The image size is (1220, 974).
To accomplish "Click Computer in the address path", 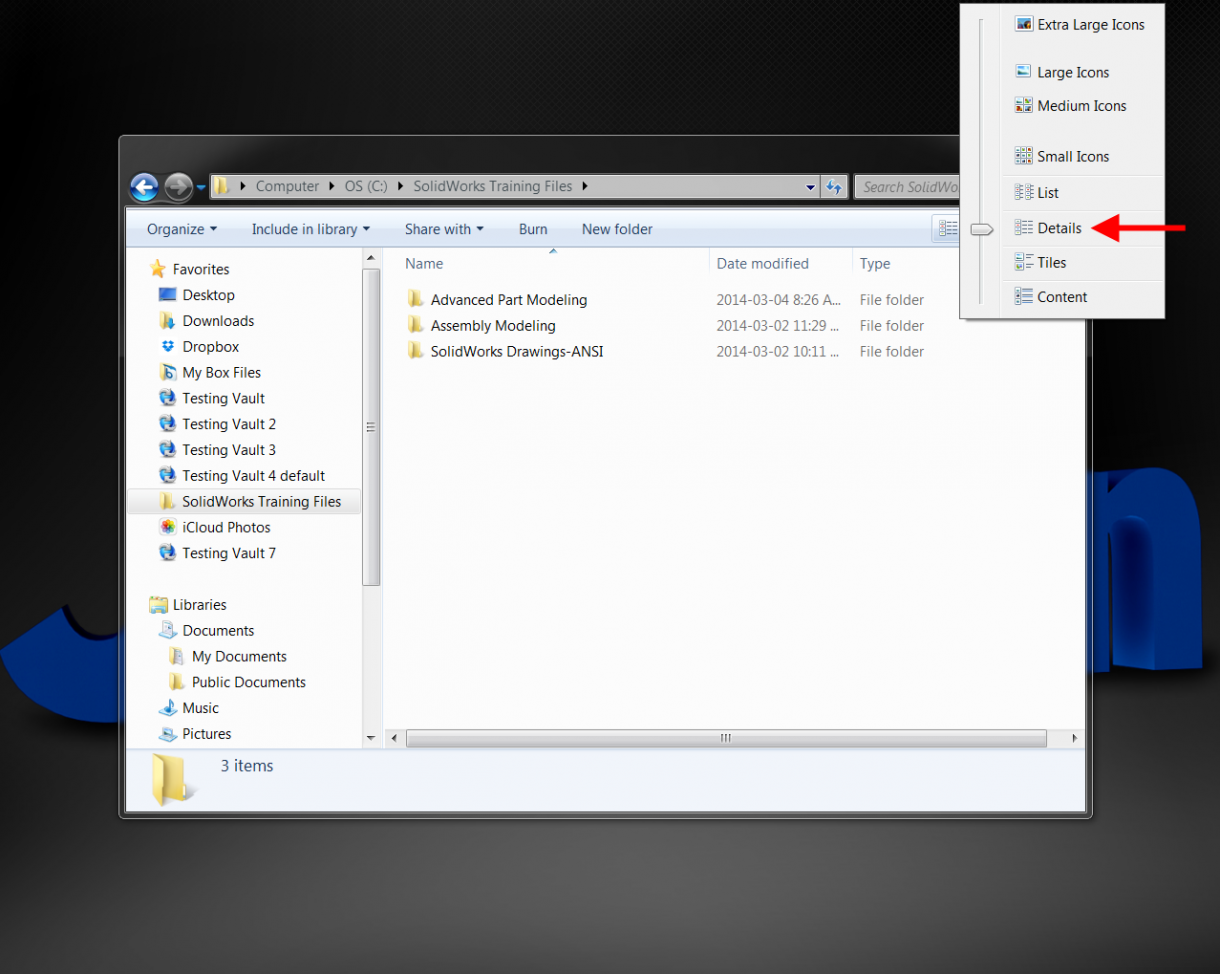I will pos(287,186).
